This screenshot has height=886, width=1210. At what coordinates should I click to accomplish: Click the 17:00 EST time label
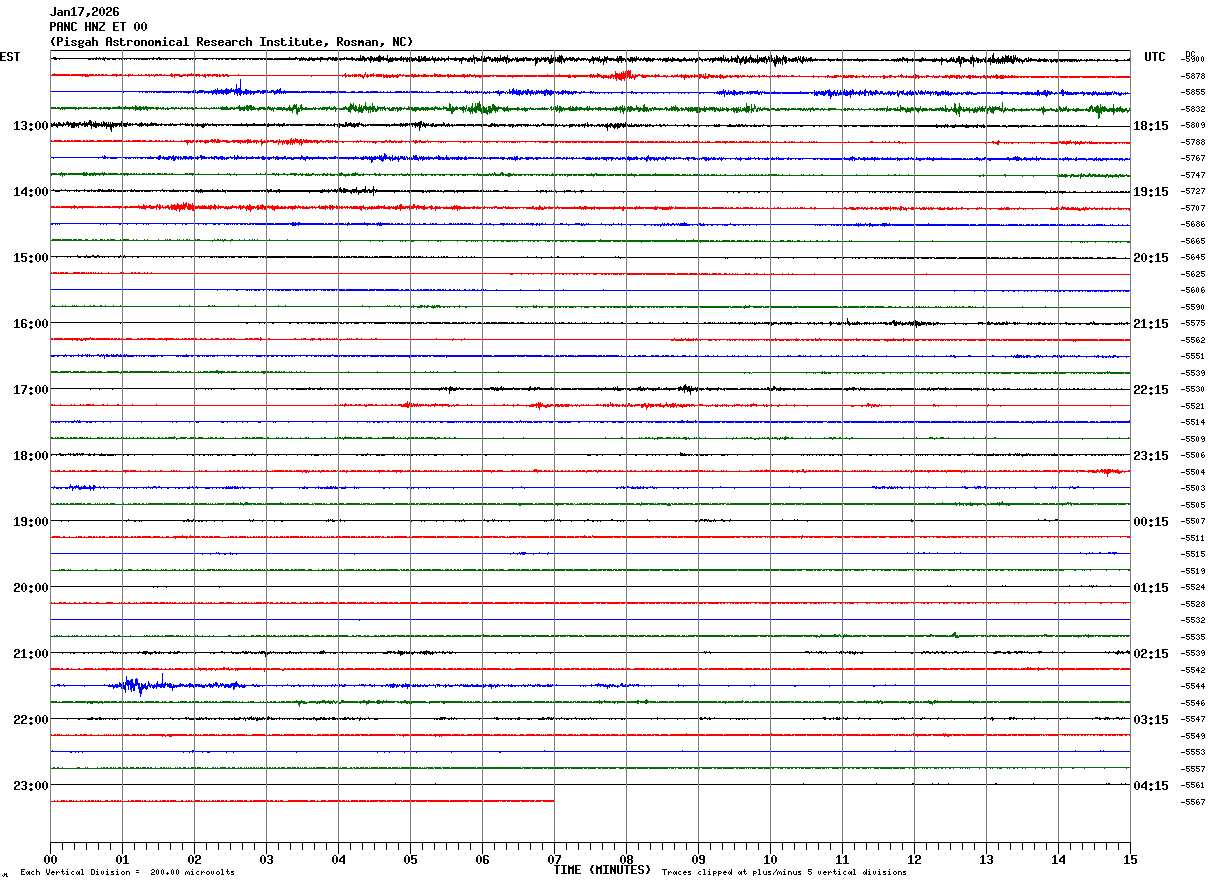[30, 390]
